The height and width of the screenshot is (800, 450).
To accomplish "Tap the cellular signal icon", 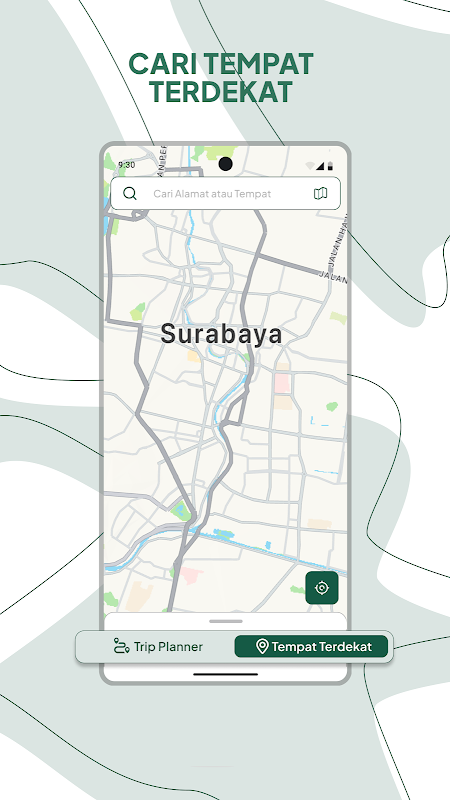I will (x=320, y=165).
